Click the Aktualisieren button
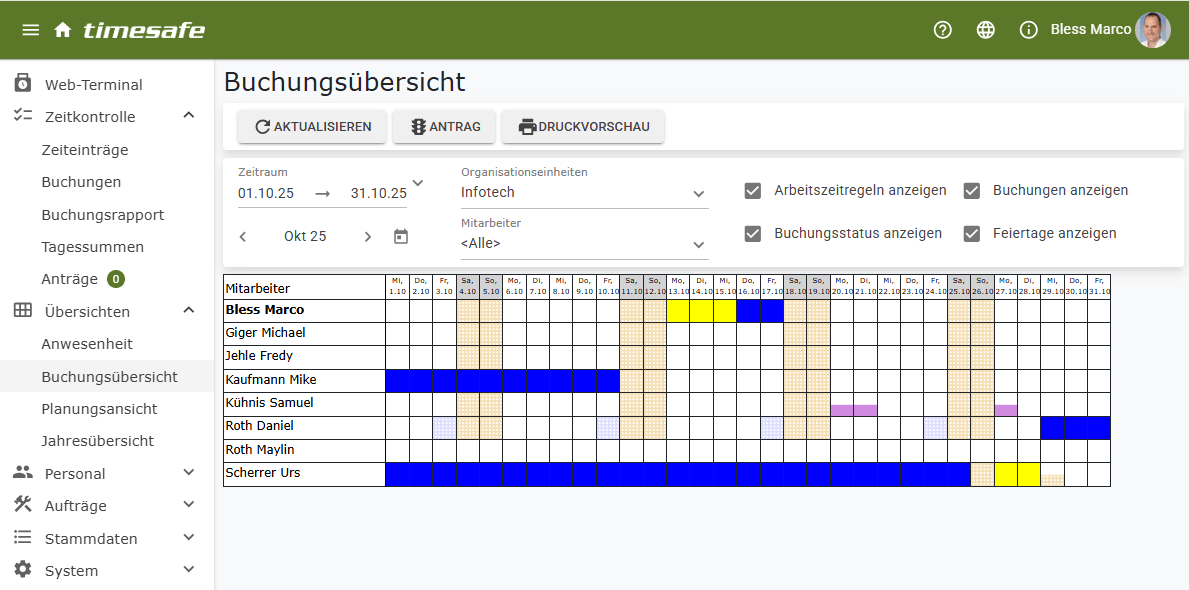Screen dimensions: 1189x590 tap(312, 127)
